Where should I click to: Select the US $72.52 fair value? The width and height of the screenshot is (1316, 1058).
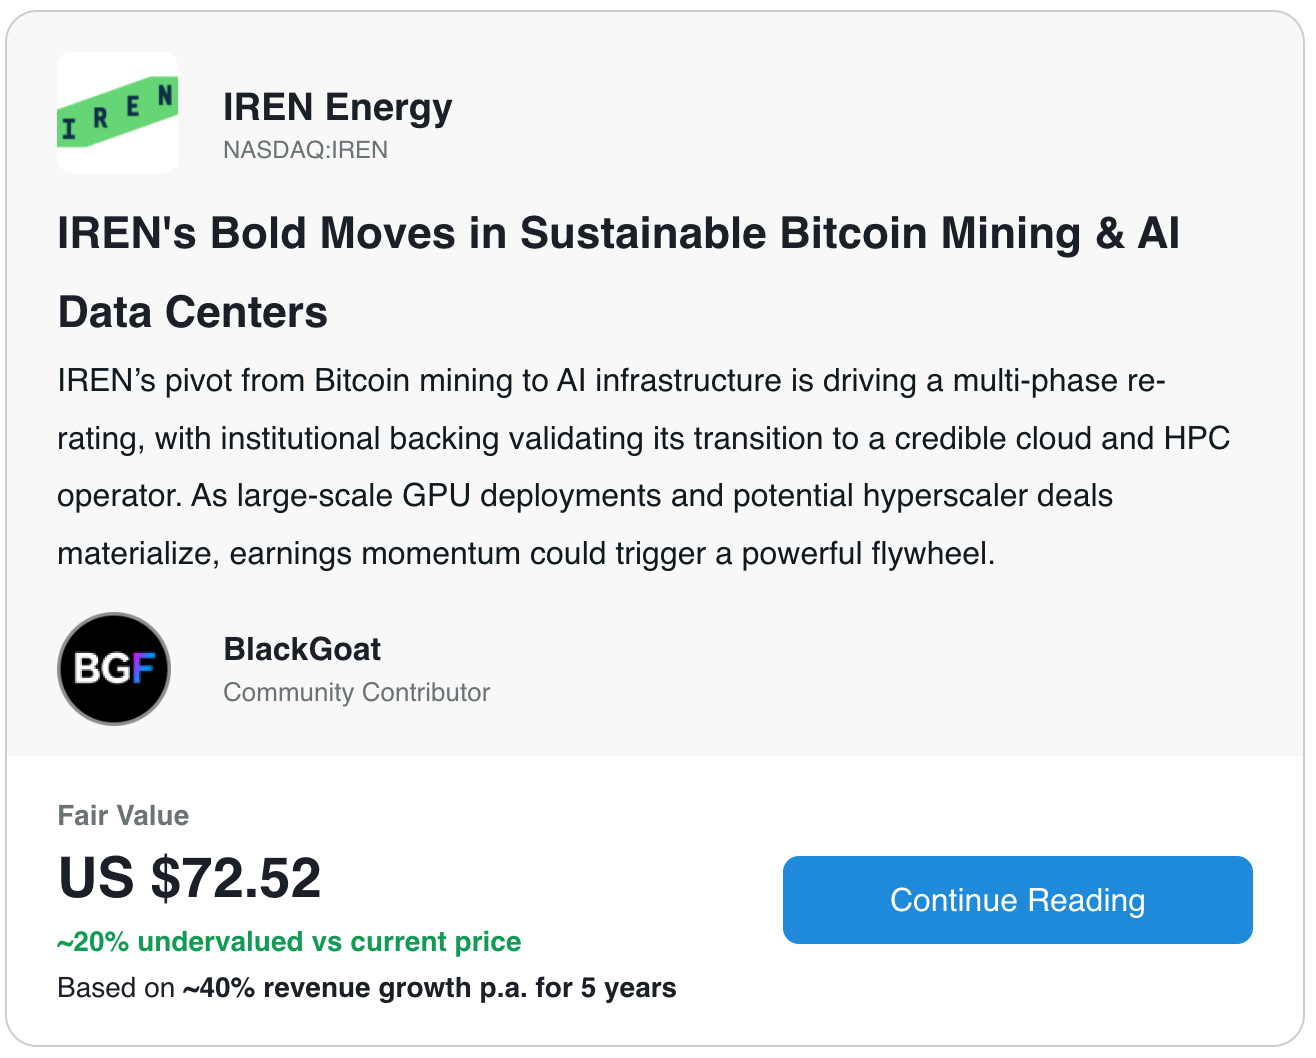coord(190,878)
